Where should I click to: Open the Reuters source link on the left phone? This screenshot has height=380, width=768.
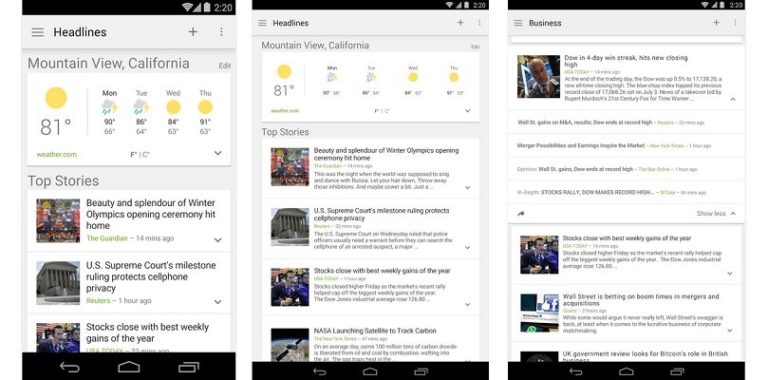(98, 301)
